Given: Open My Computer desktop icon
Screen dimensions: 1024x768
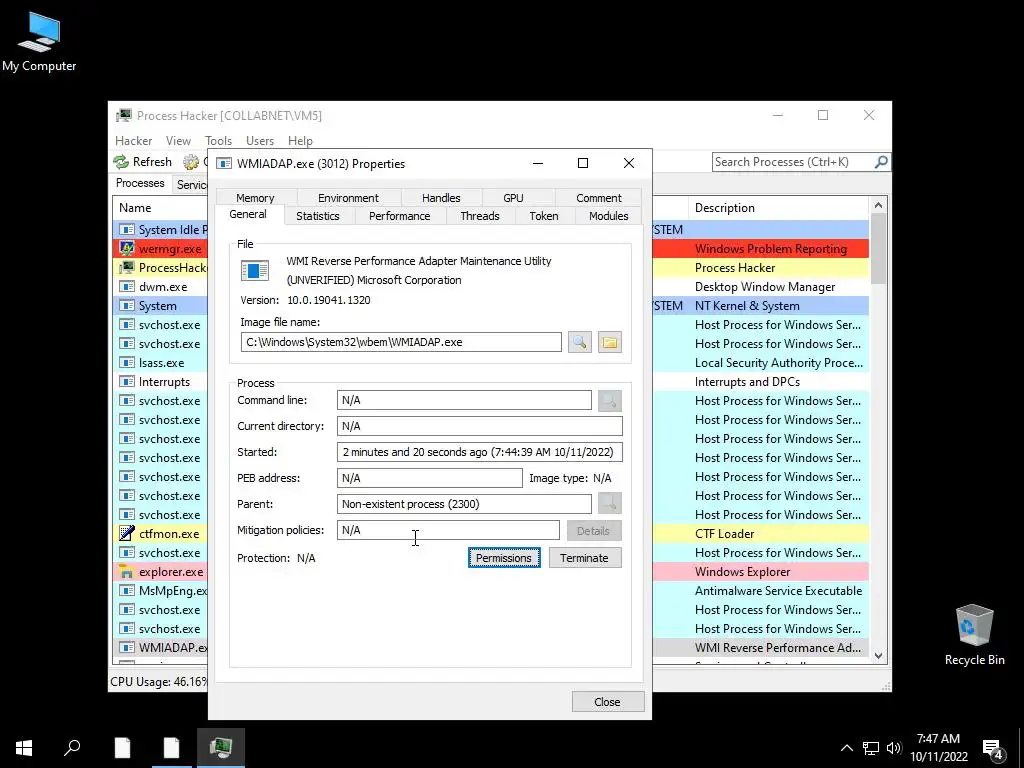Looking at the screenshot, I should (39, 42).
